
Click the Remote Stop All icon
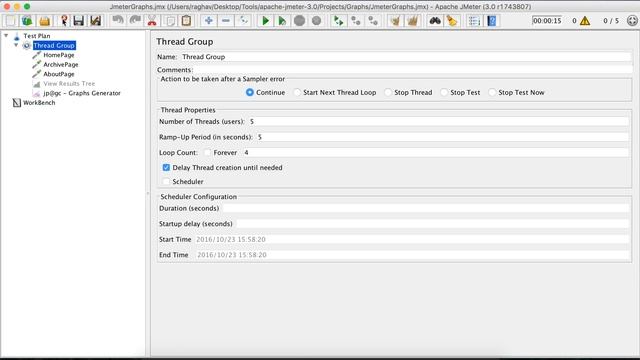coord(356,21)
